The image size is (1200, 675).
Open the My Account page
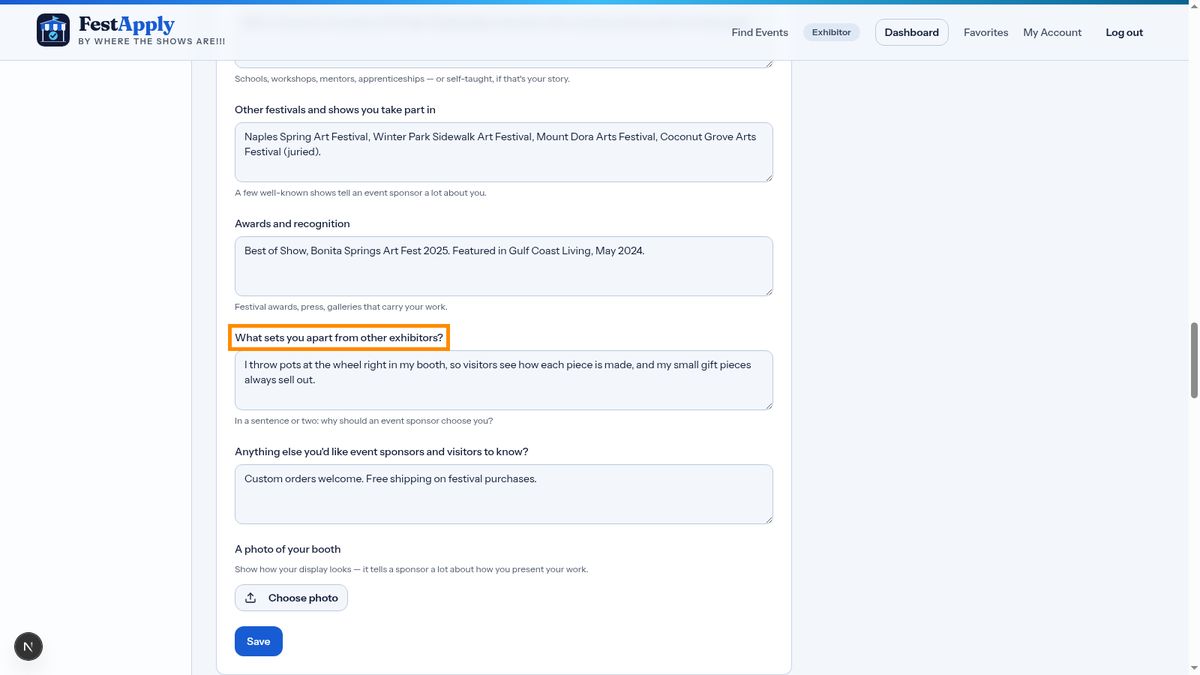[1052, 32]
